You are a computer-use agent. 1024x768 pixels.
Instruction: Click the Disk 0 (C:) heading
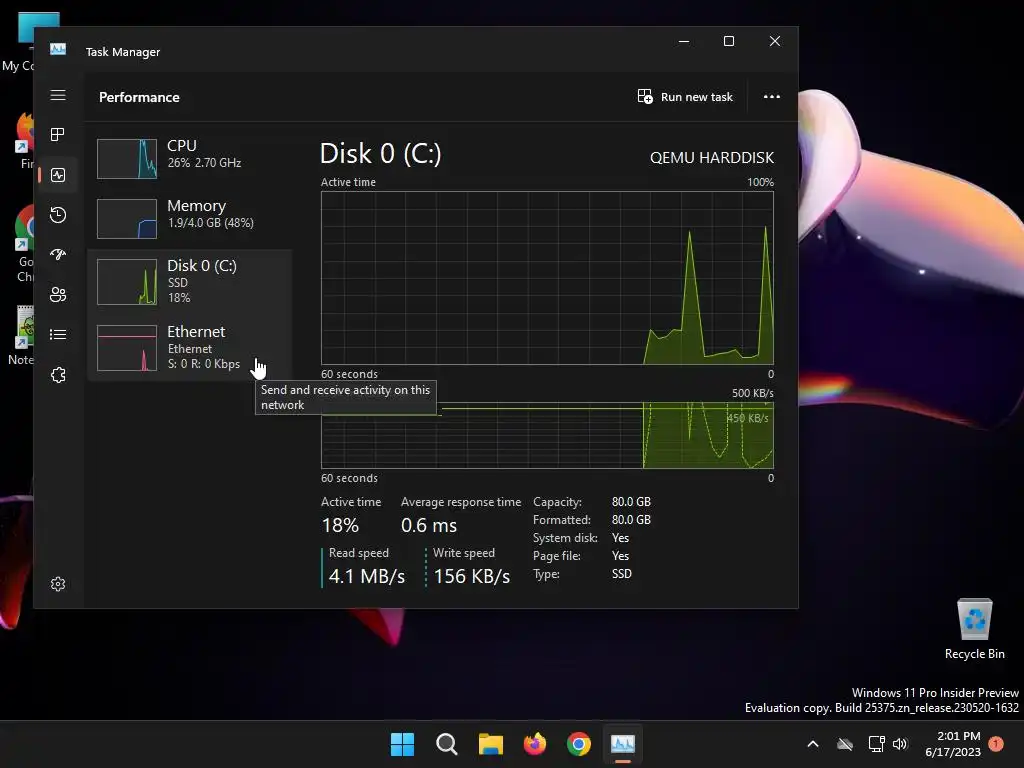click(x=381, y=154)
